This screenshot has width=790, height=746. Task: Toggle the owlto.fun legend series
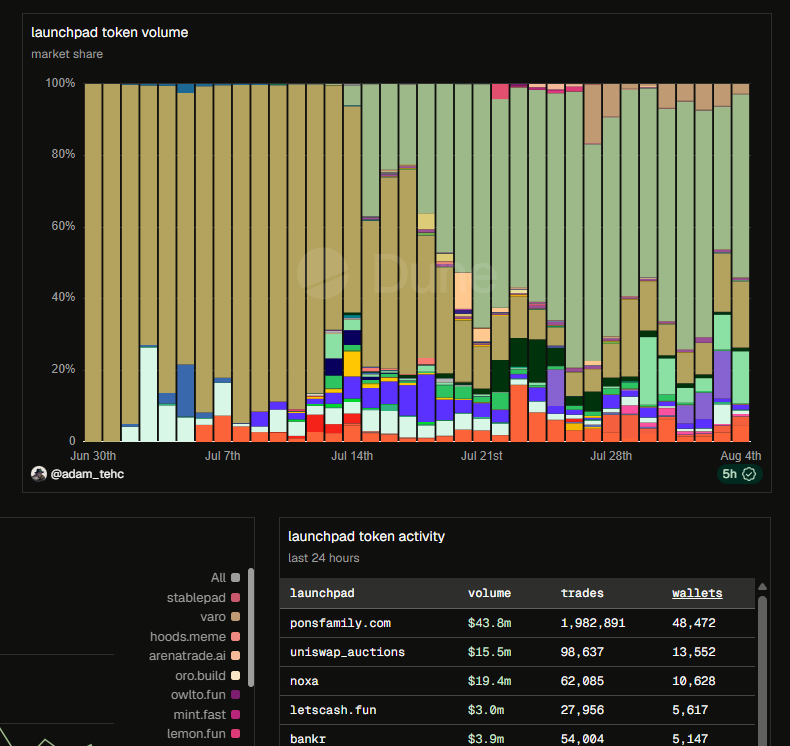[205, 695]
